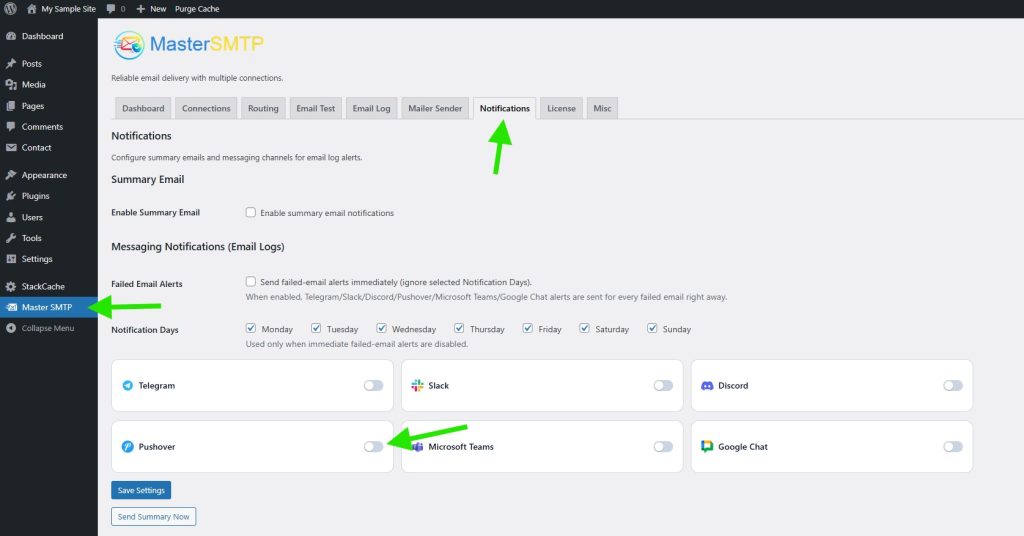Open the comments bubble icon in admin bar

pyautogui.click(x=111, y=8)
